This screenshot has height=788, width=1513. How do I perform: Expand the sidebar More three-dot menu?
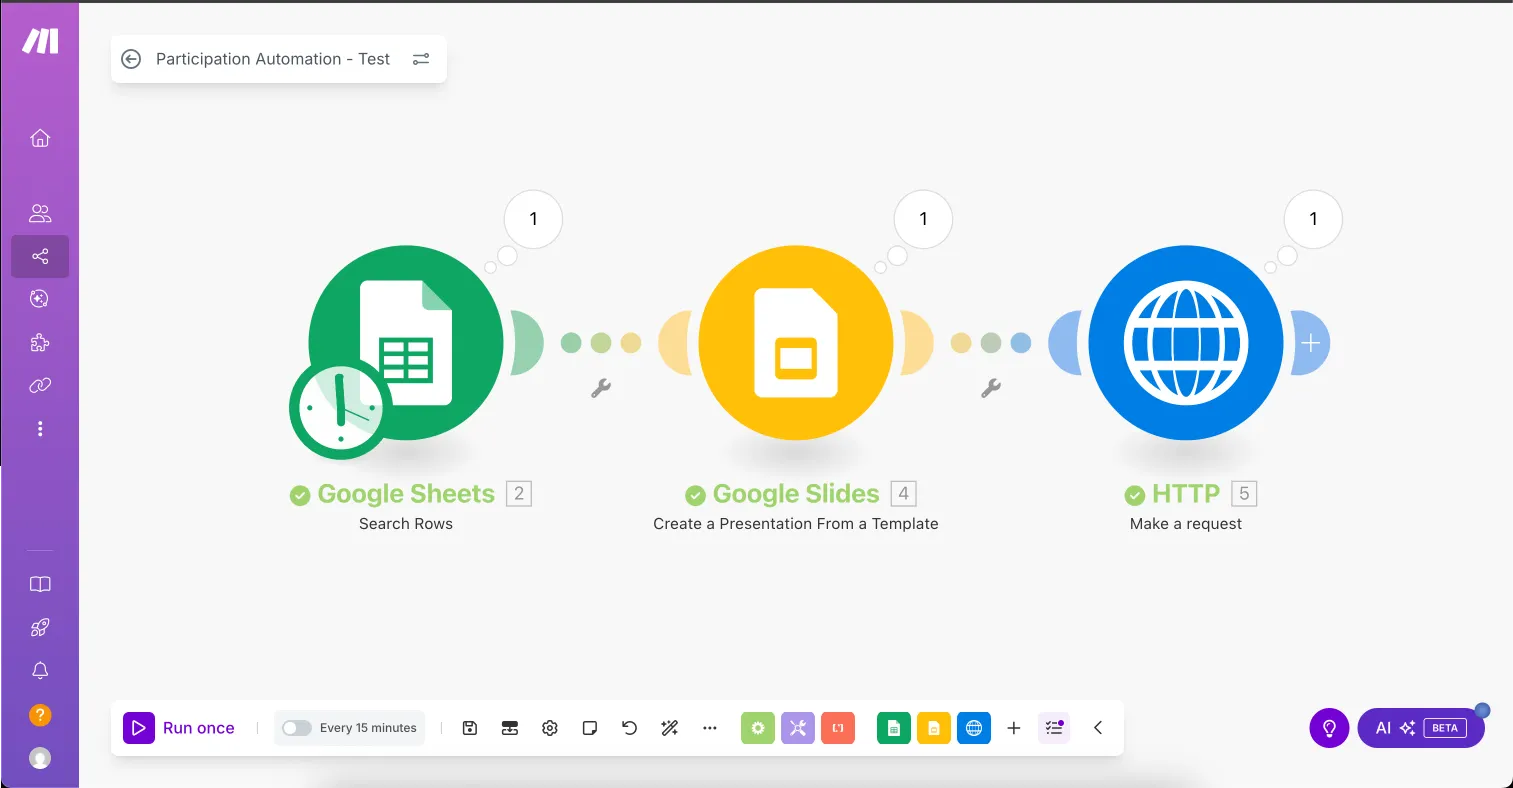coord(40,429)
